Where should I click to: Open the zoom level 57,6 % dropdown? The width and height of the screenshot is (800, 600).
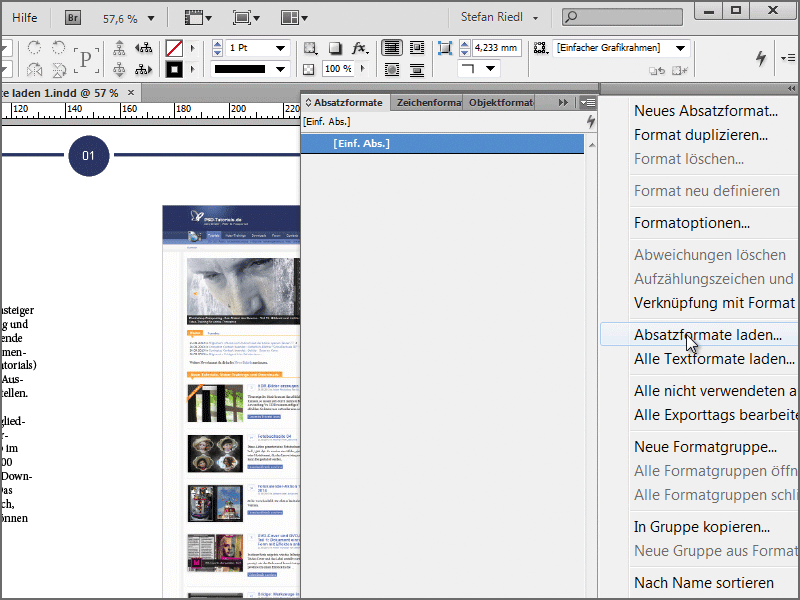(x=151, y=18)
